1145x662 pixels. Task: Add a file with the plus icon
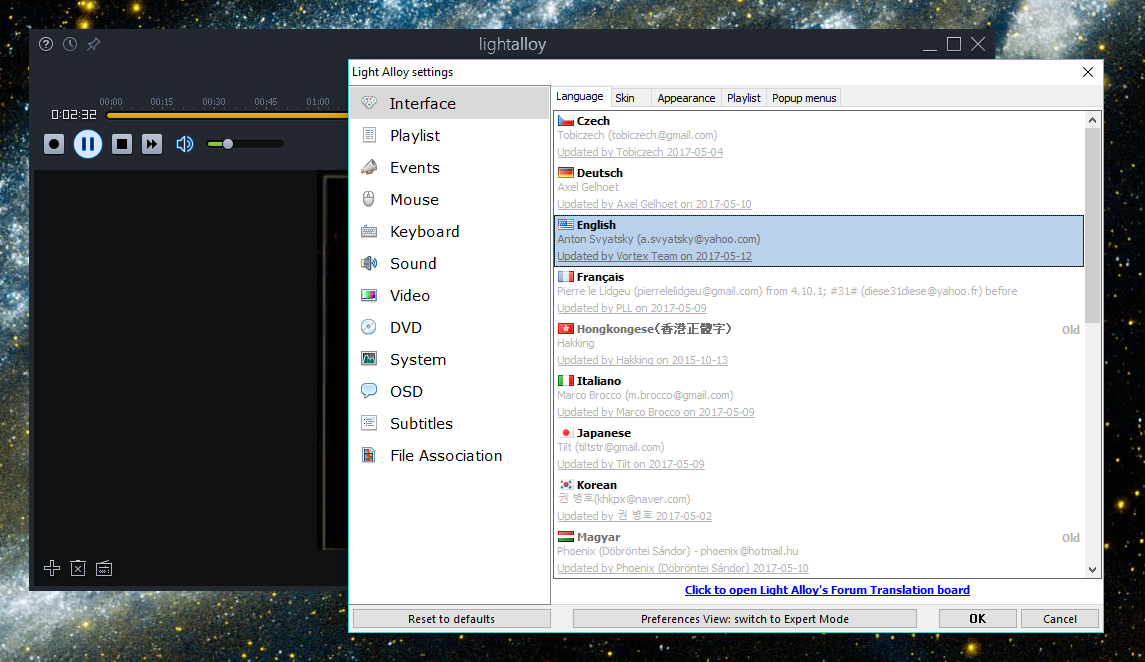click(x=52, y=568)
